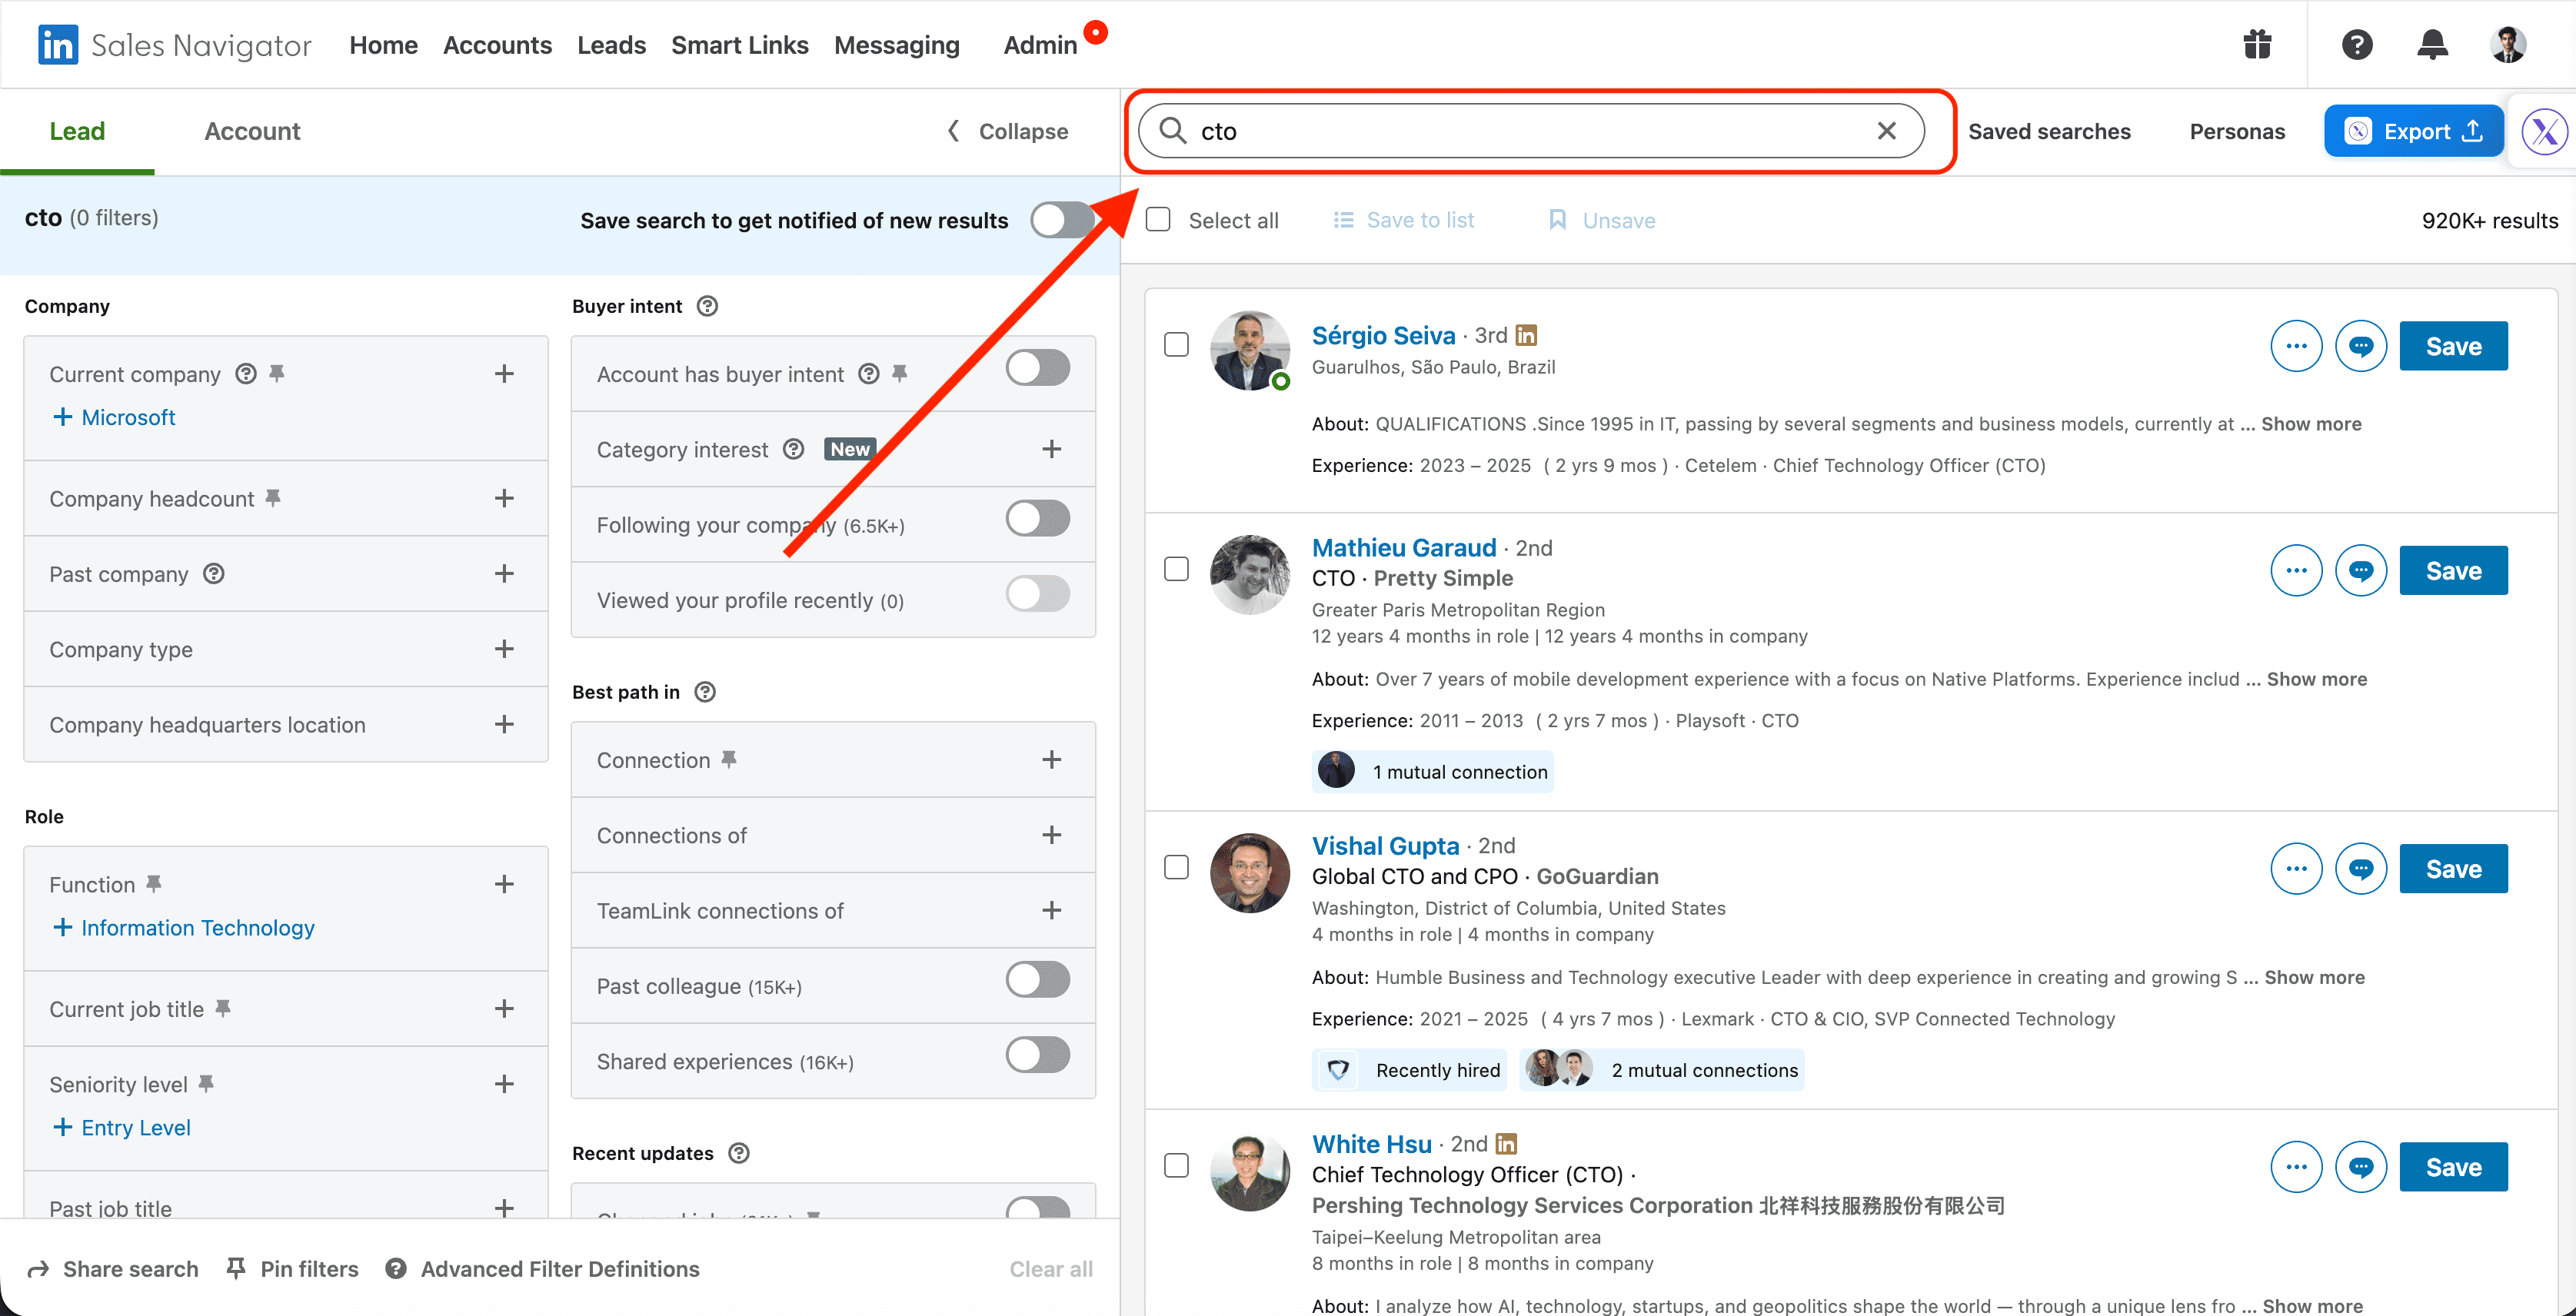The height and width of the screenshot is (1316, 2576).
Task: Click the Buyer intent help icon
Action: (x=707, y=306)
